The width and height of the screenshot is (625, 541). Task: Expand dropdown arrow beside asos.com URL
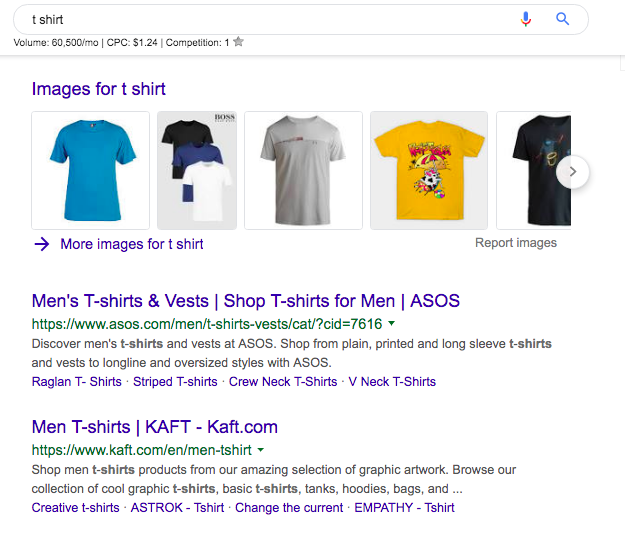(x=391, y=323)
